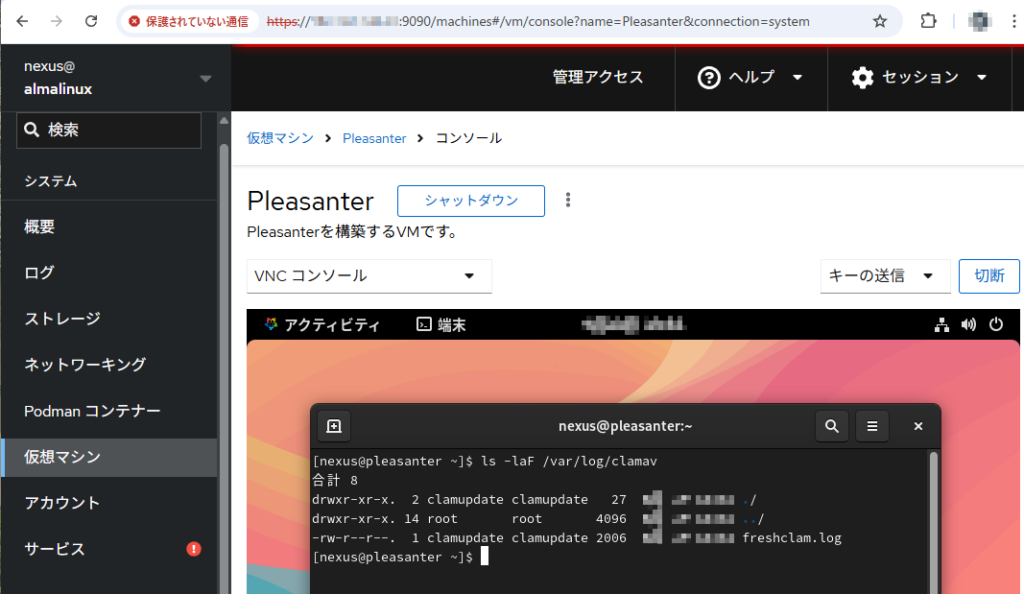Select ストレージ in the sidebar
Screen dimensions: 1024x594
[x=62, y=319]
